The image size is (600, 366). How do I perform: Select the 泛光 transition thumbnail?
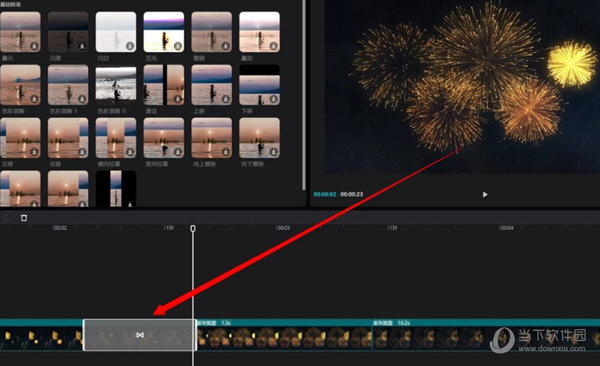point(164,32)
